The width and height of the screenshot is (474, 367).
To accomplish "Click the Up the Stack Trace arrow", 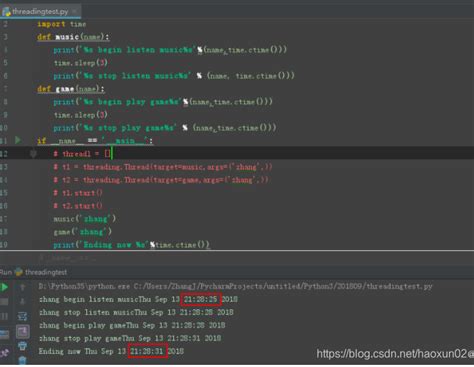I will click(x=23, y=287).
